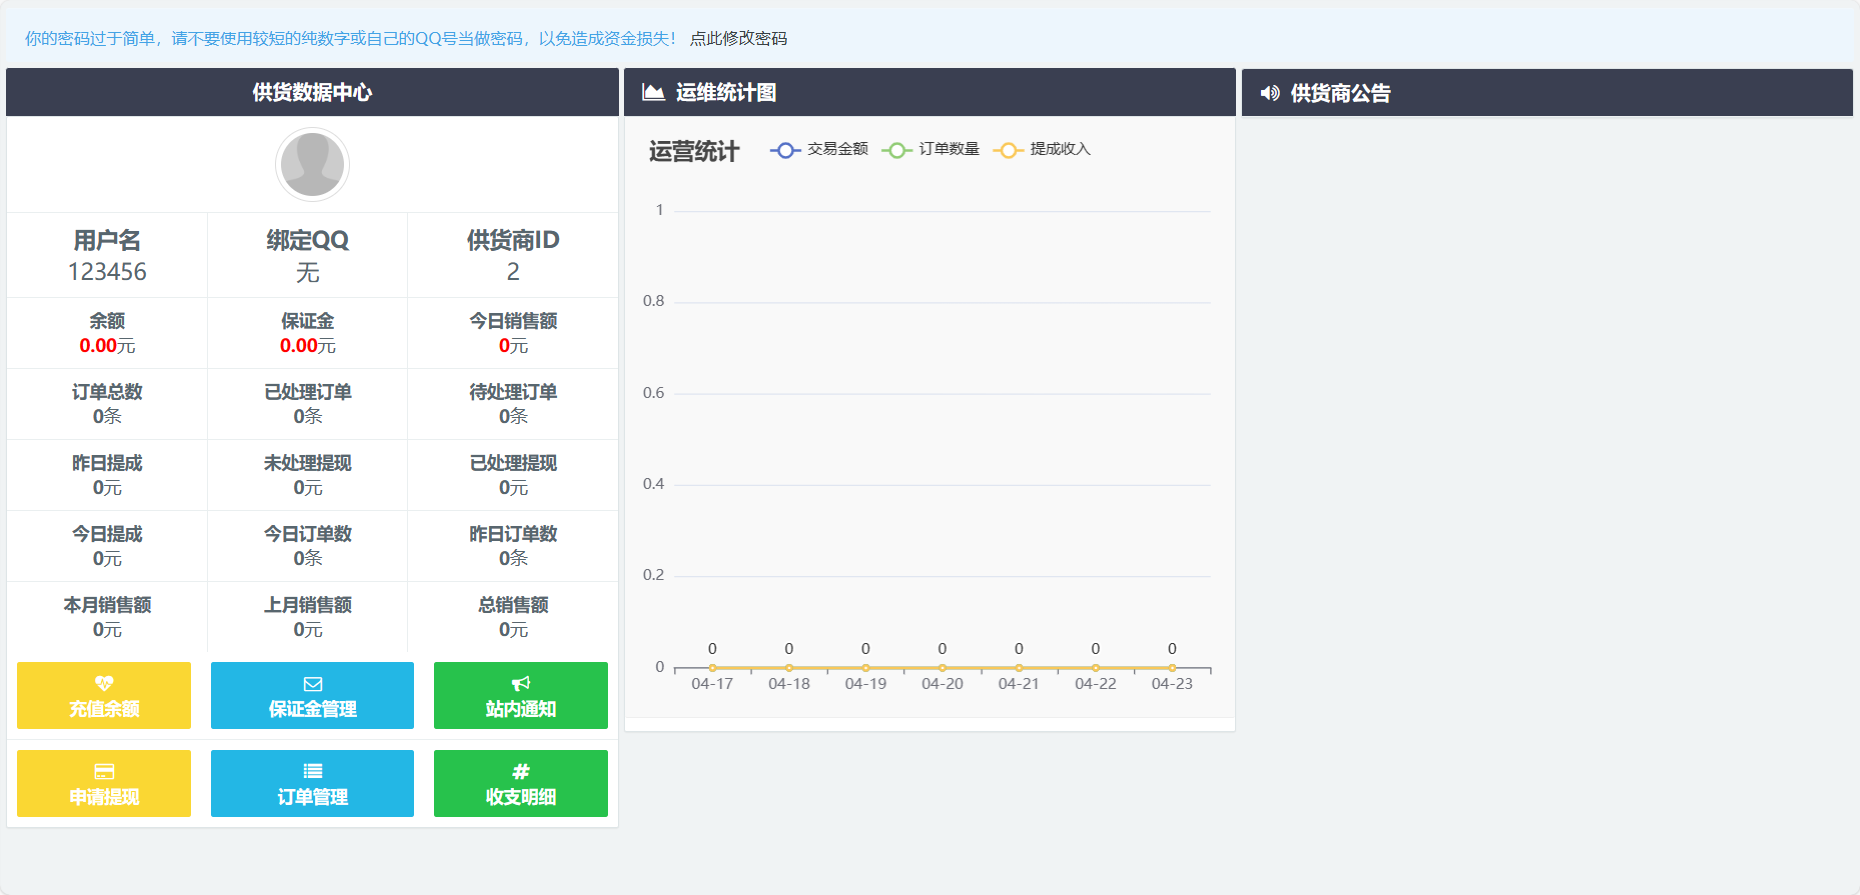Click the envelope icon on 保证金管理 button
This screenshot has height=895, width=1860.
pyautogui.click(x=312, y=684)
